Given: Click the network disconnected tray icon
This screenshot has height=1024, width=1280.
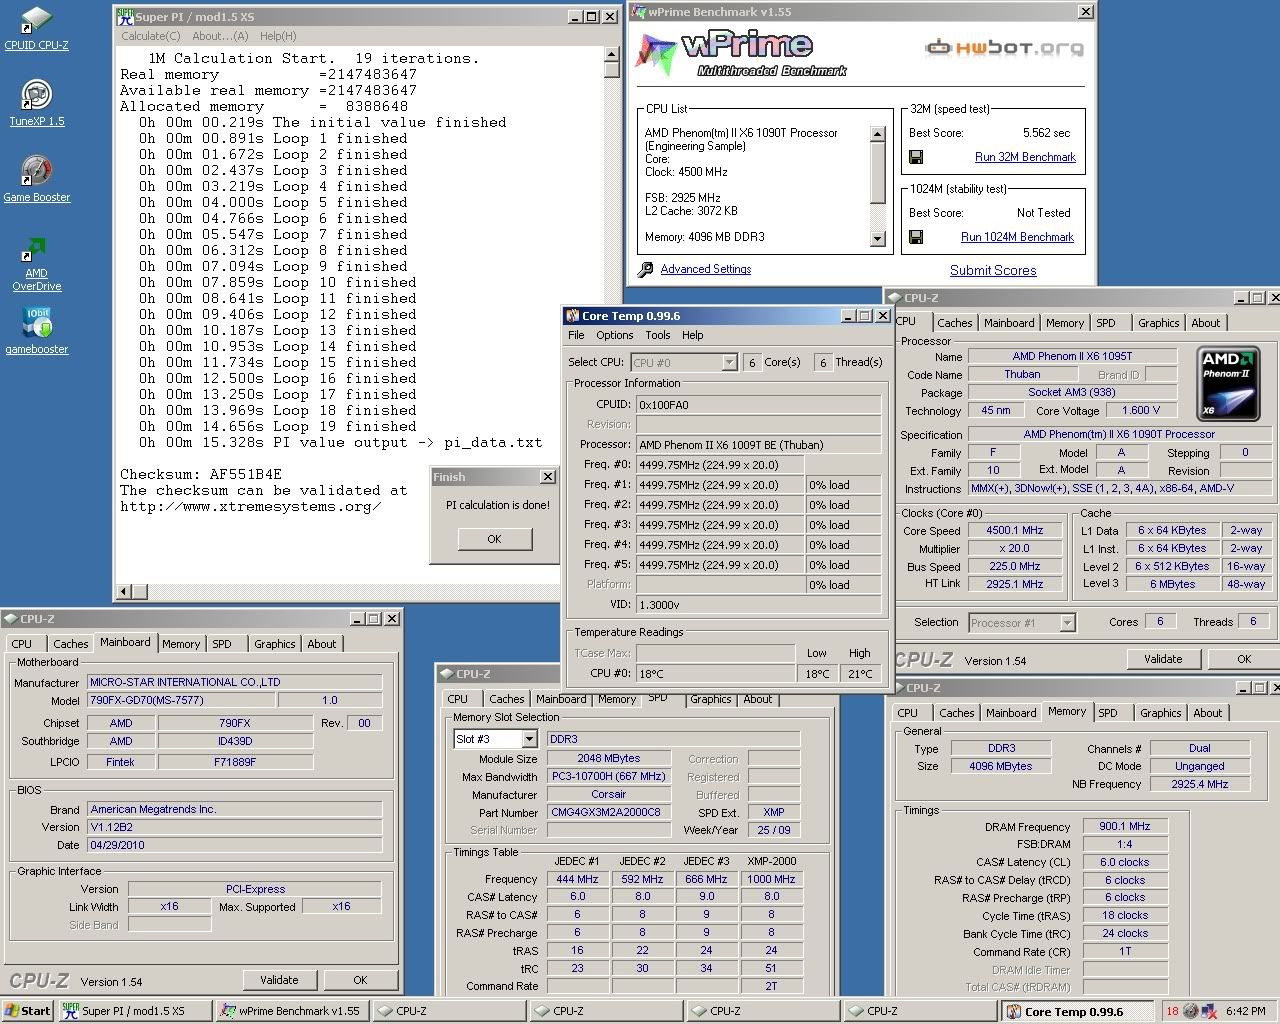Looking at the screenshot, I should click(x=1211, y=1011).
